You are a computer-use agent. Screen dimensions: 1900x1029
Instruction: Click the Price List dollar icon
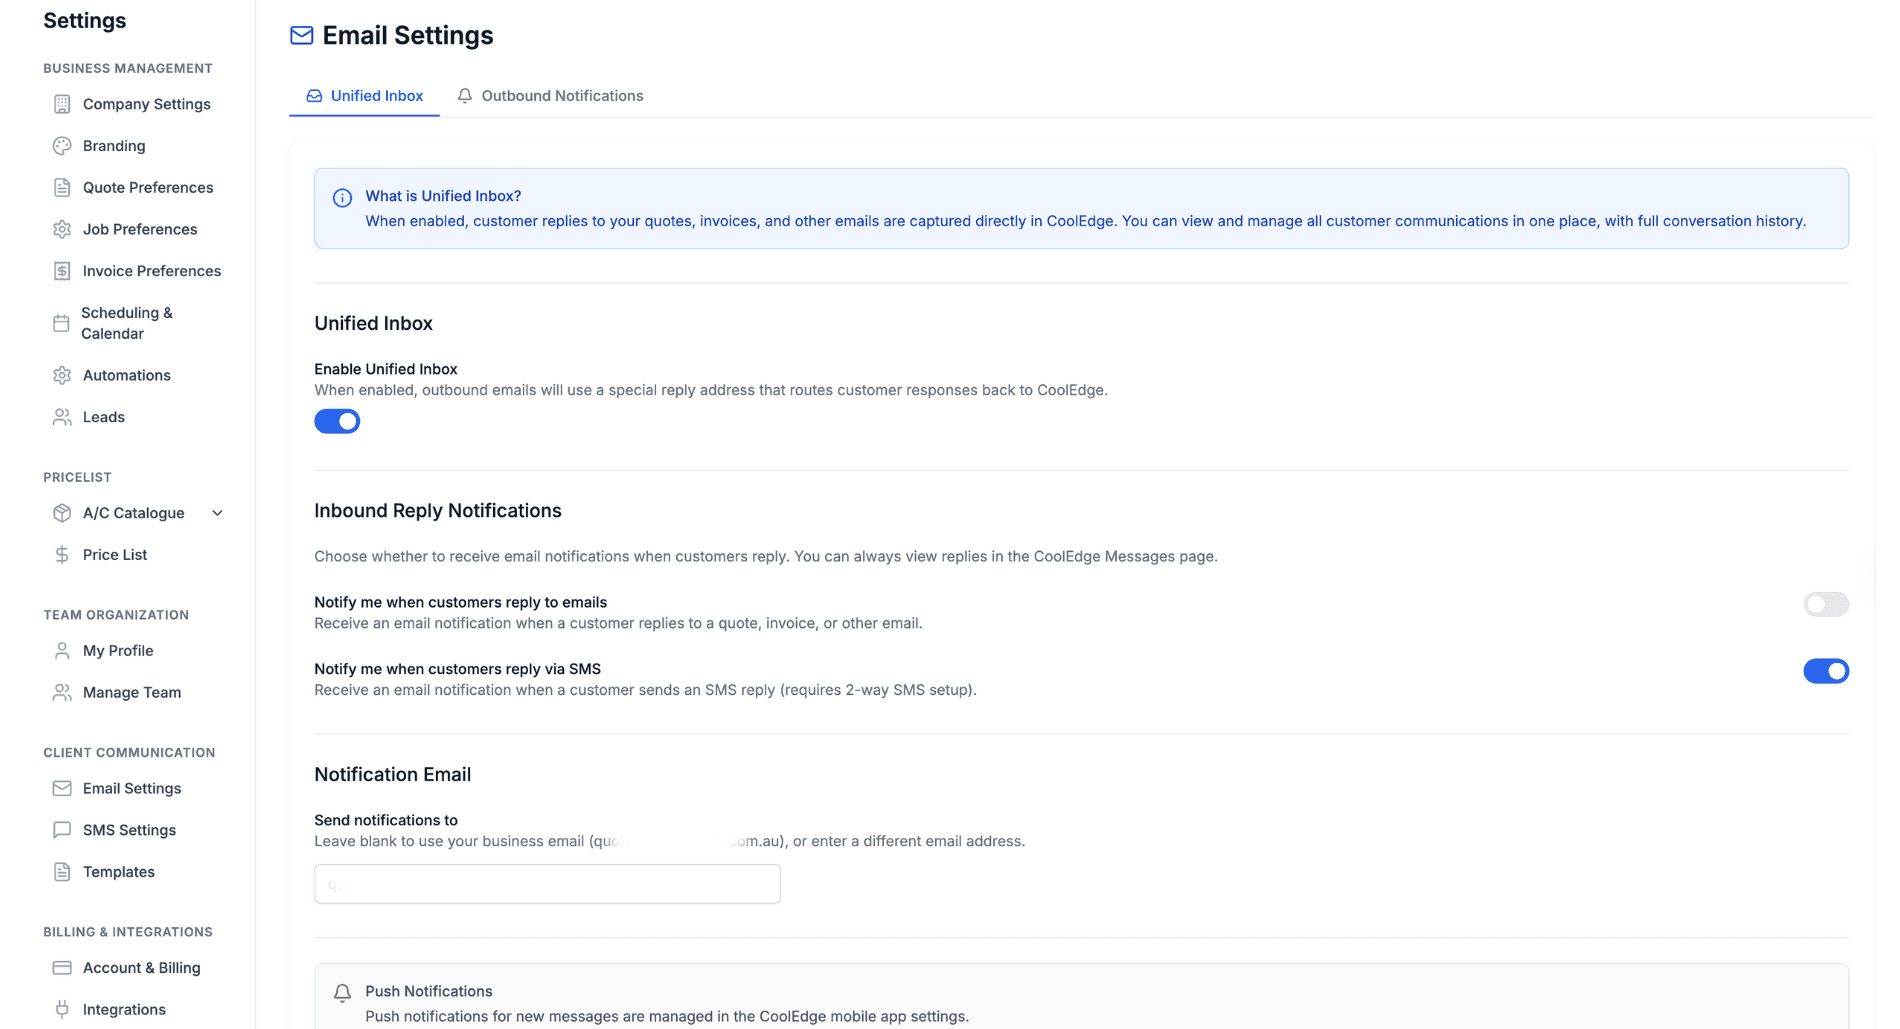coord(61,553)
